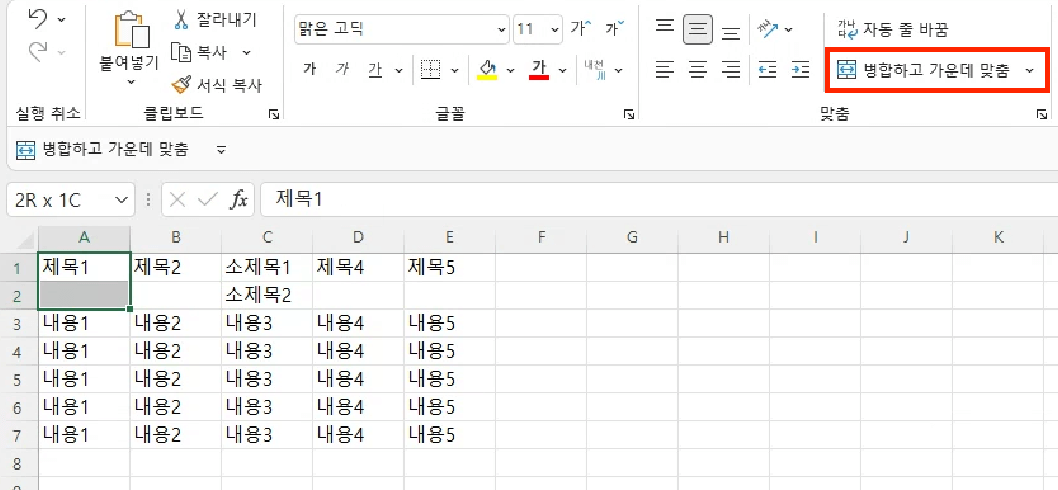
Task: Toggle 자동 줄 바꿈 wrap text
Action: tap(893, 29)
